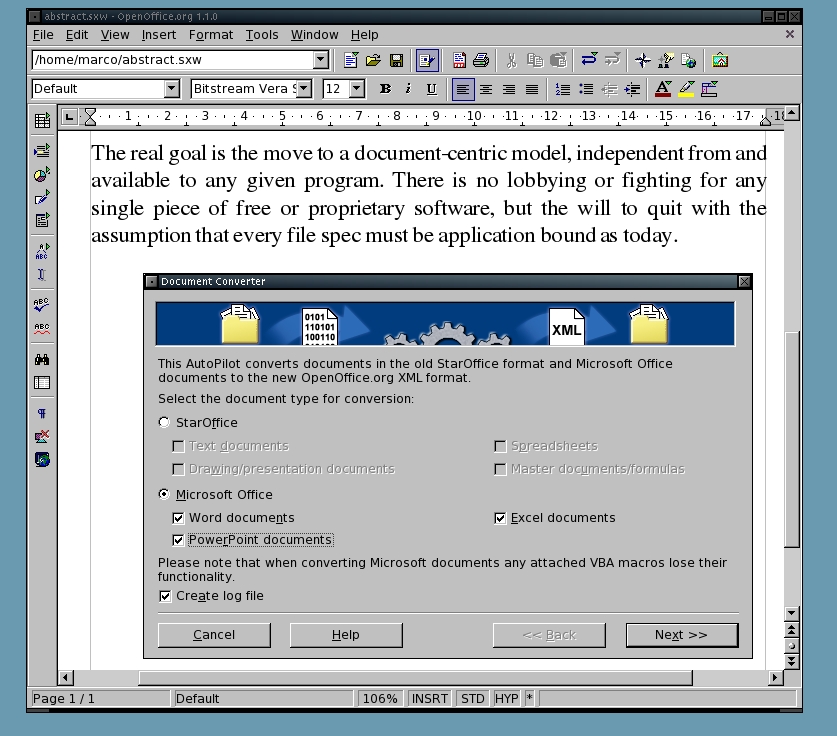Disable the Create log file checkbox
Image resolution: width=837 pixels, height=736 pixels.
[165, 596]
